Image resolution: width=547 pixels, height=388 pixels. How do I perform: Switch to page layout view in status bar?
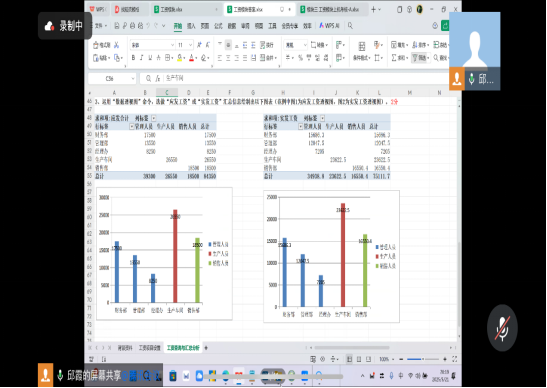pyautogui.click(x=359, y=359)
